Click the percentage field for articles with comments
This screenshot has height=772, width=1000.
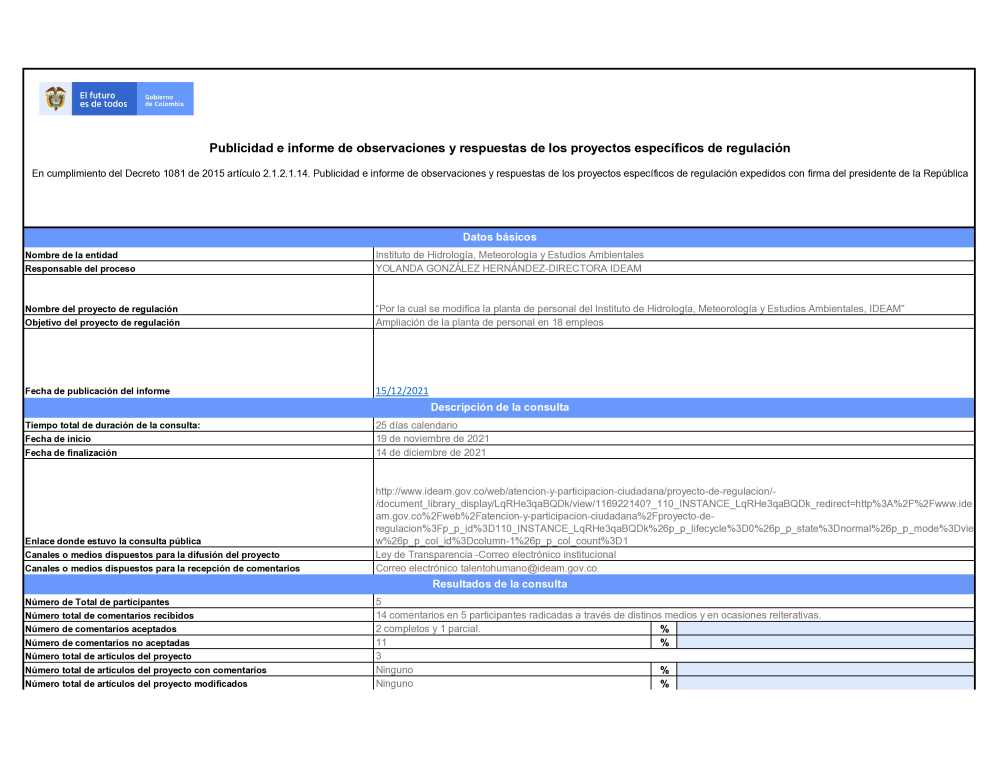click(824, 670)
